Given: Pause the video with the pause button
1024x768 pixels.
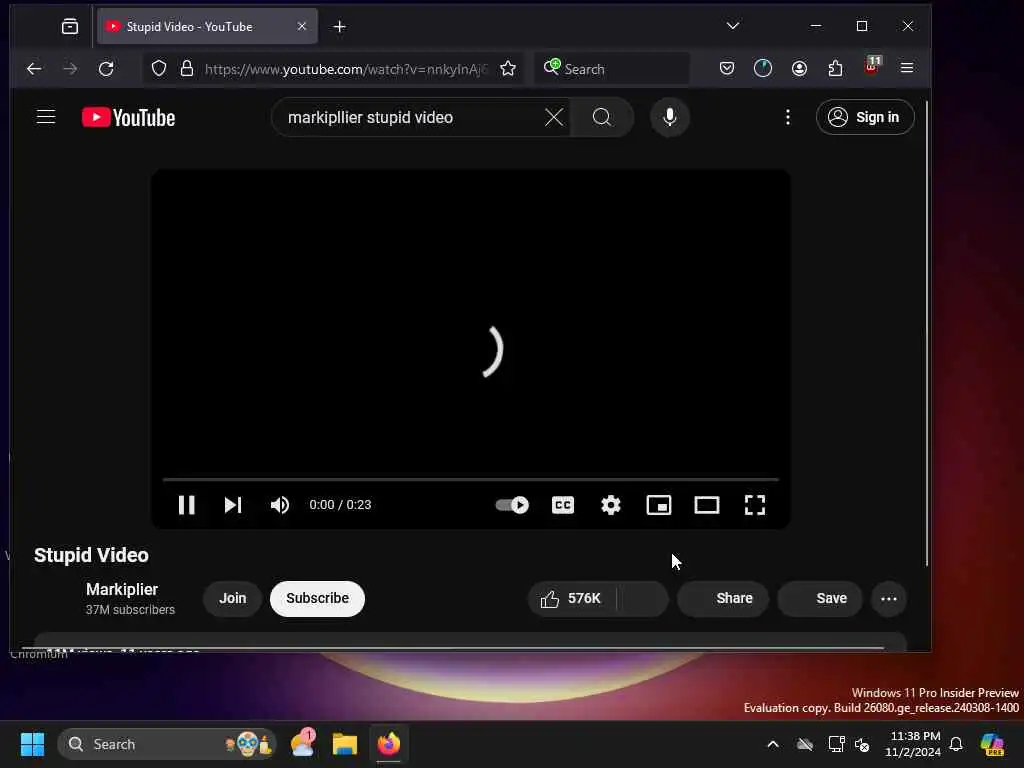Looking at the screenshot, I should point(187,505).
